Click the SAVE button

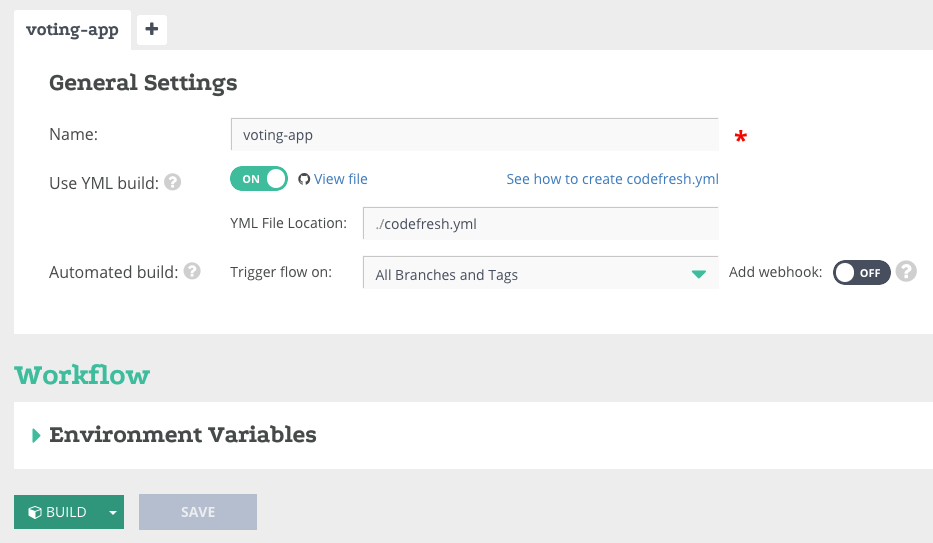click(198, 512)
